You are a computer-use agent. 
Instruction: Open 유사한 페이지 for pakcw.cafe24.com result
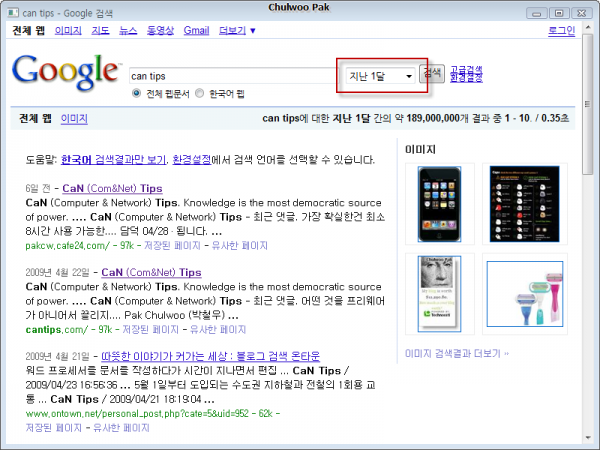click(x=240, y=245)
